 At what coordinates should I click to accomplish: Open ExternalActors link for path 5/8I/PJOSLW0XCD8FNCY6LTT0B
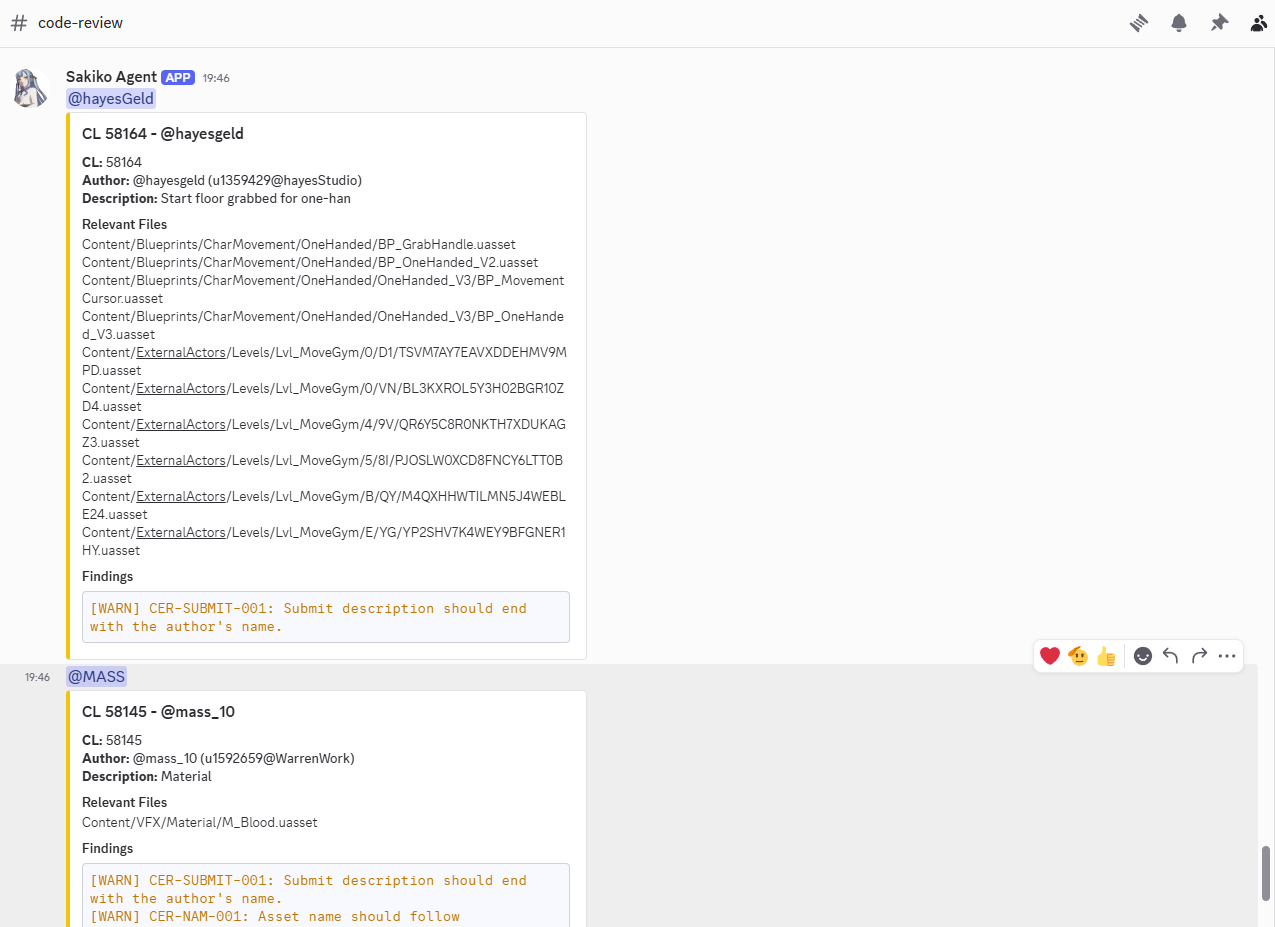181,460
